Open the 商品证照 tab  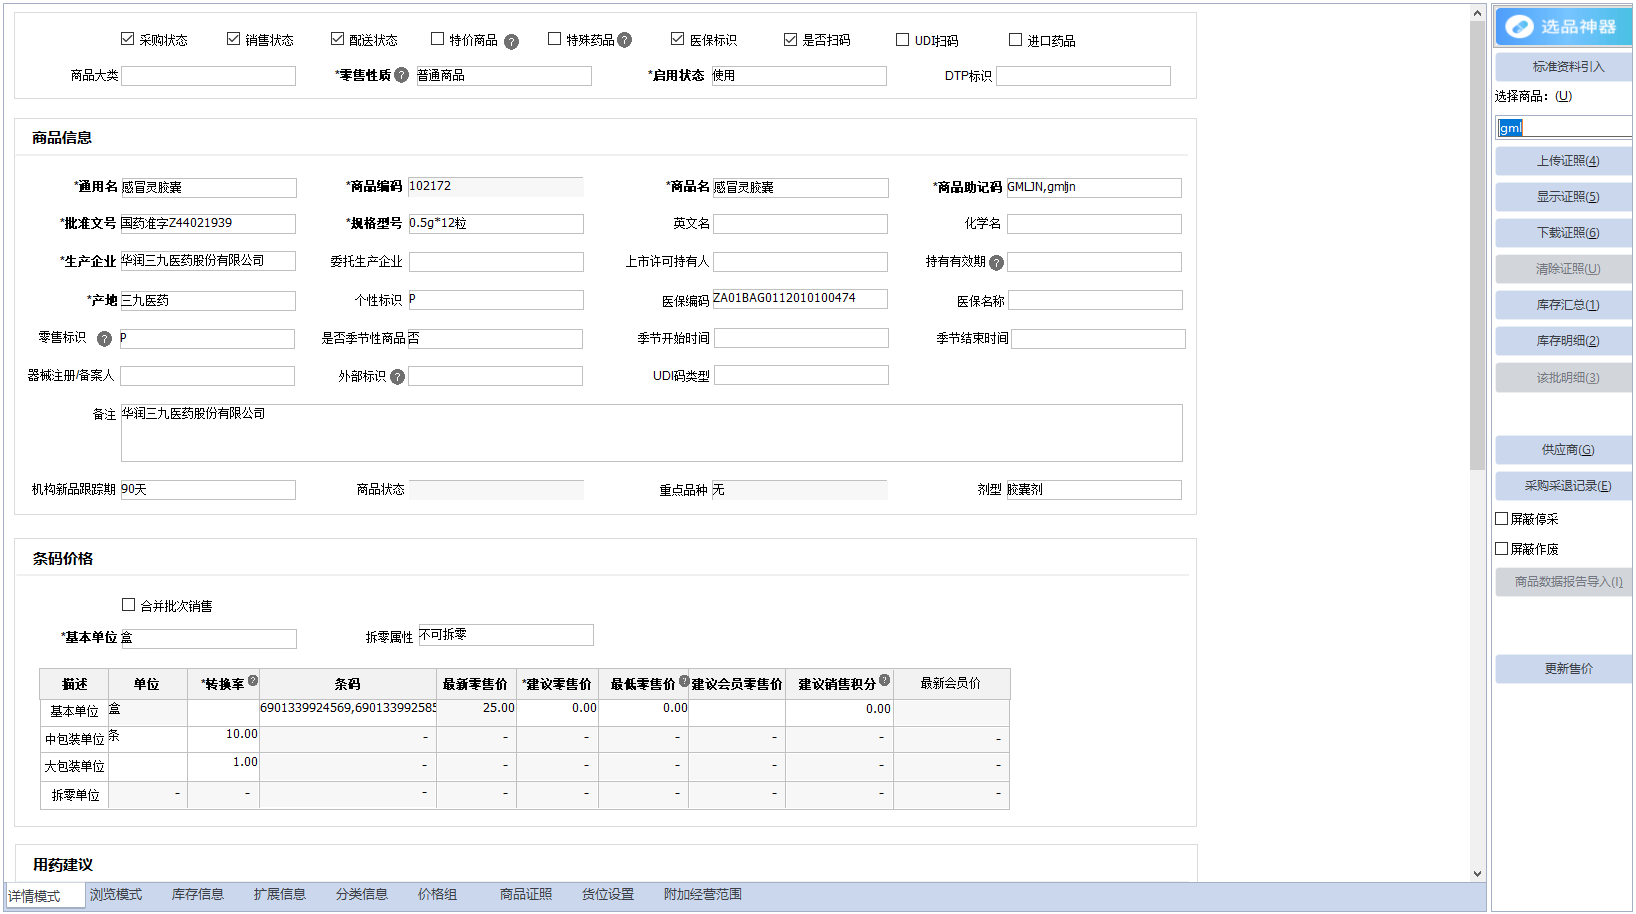click(x=524, y=895)
